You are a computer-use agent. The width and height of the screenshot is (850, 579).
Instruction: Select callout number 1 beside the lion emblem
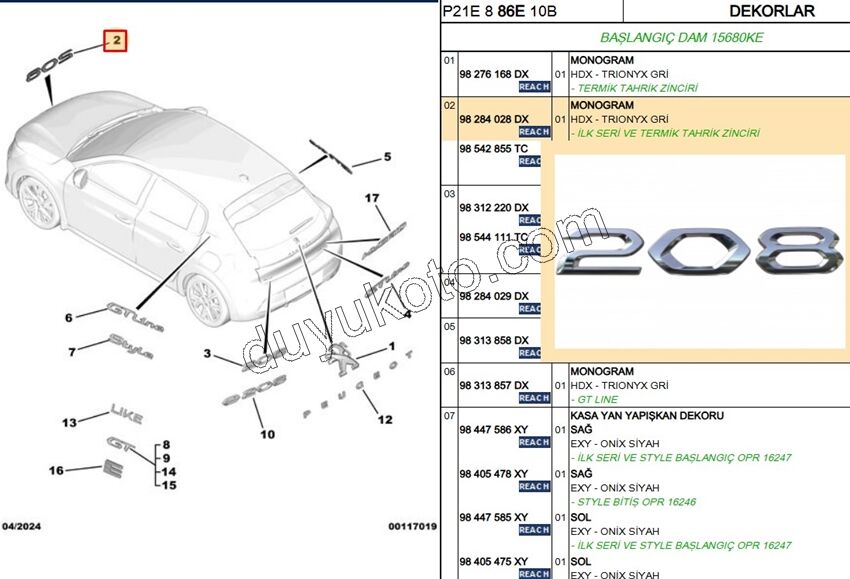pos(392,346)
